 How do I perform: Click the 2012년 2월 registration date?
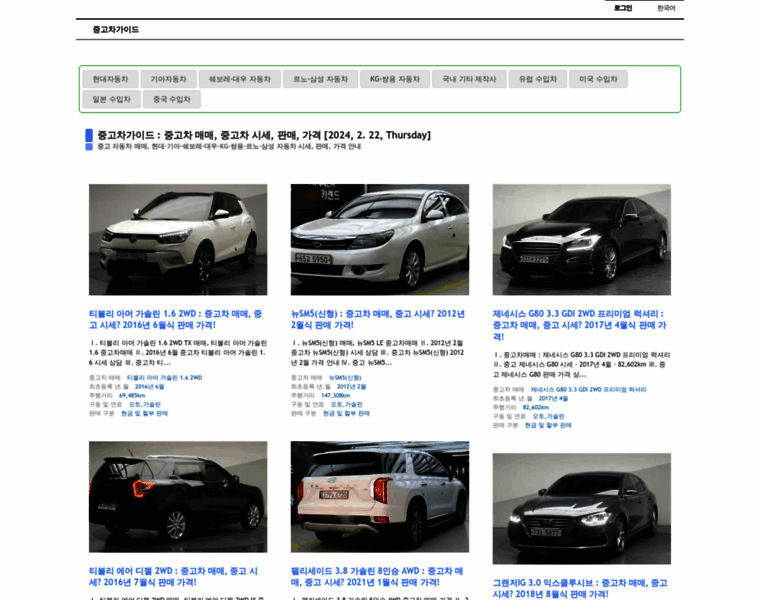(351, 387)
